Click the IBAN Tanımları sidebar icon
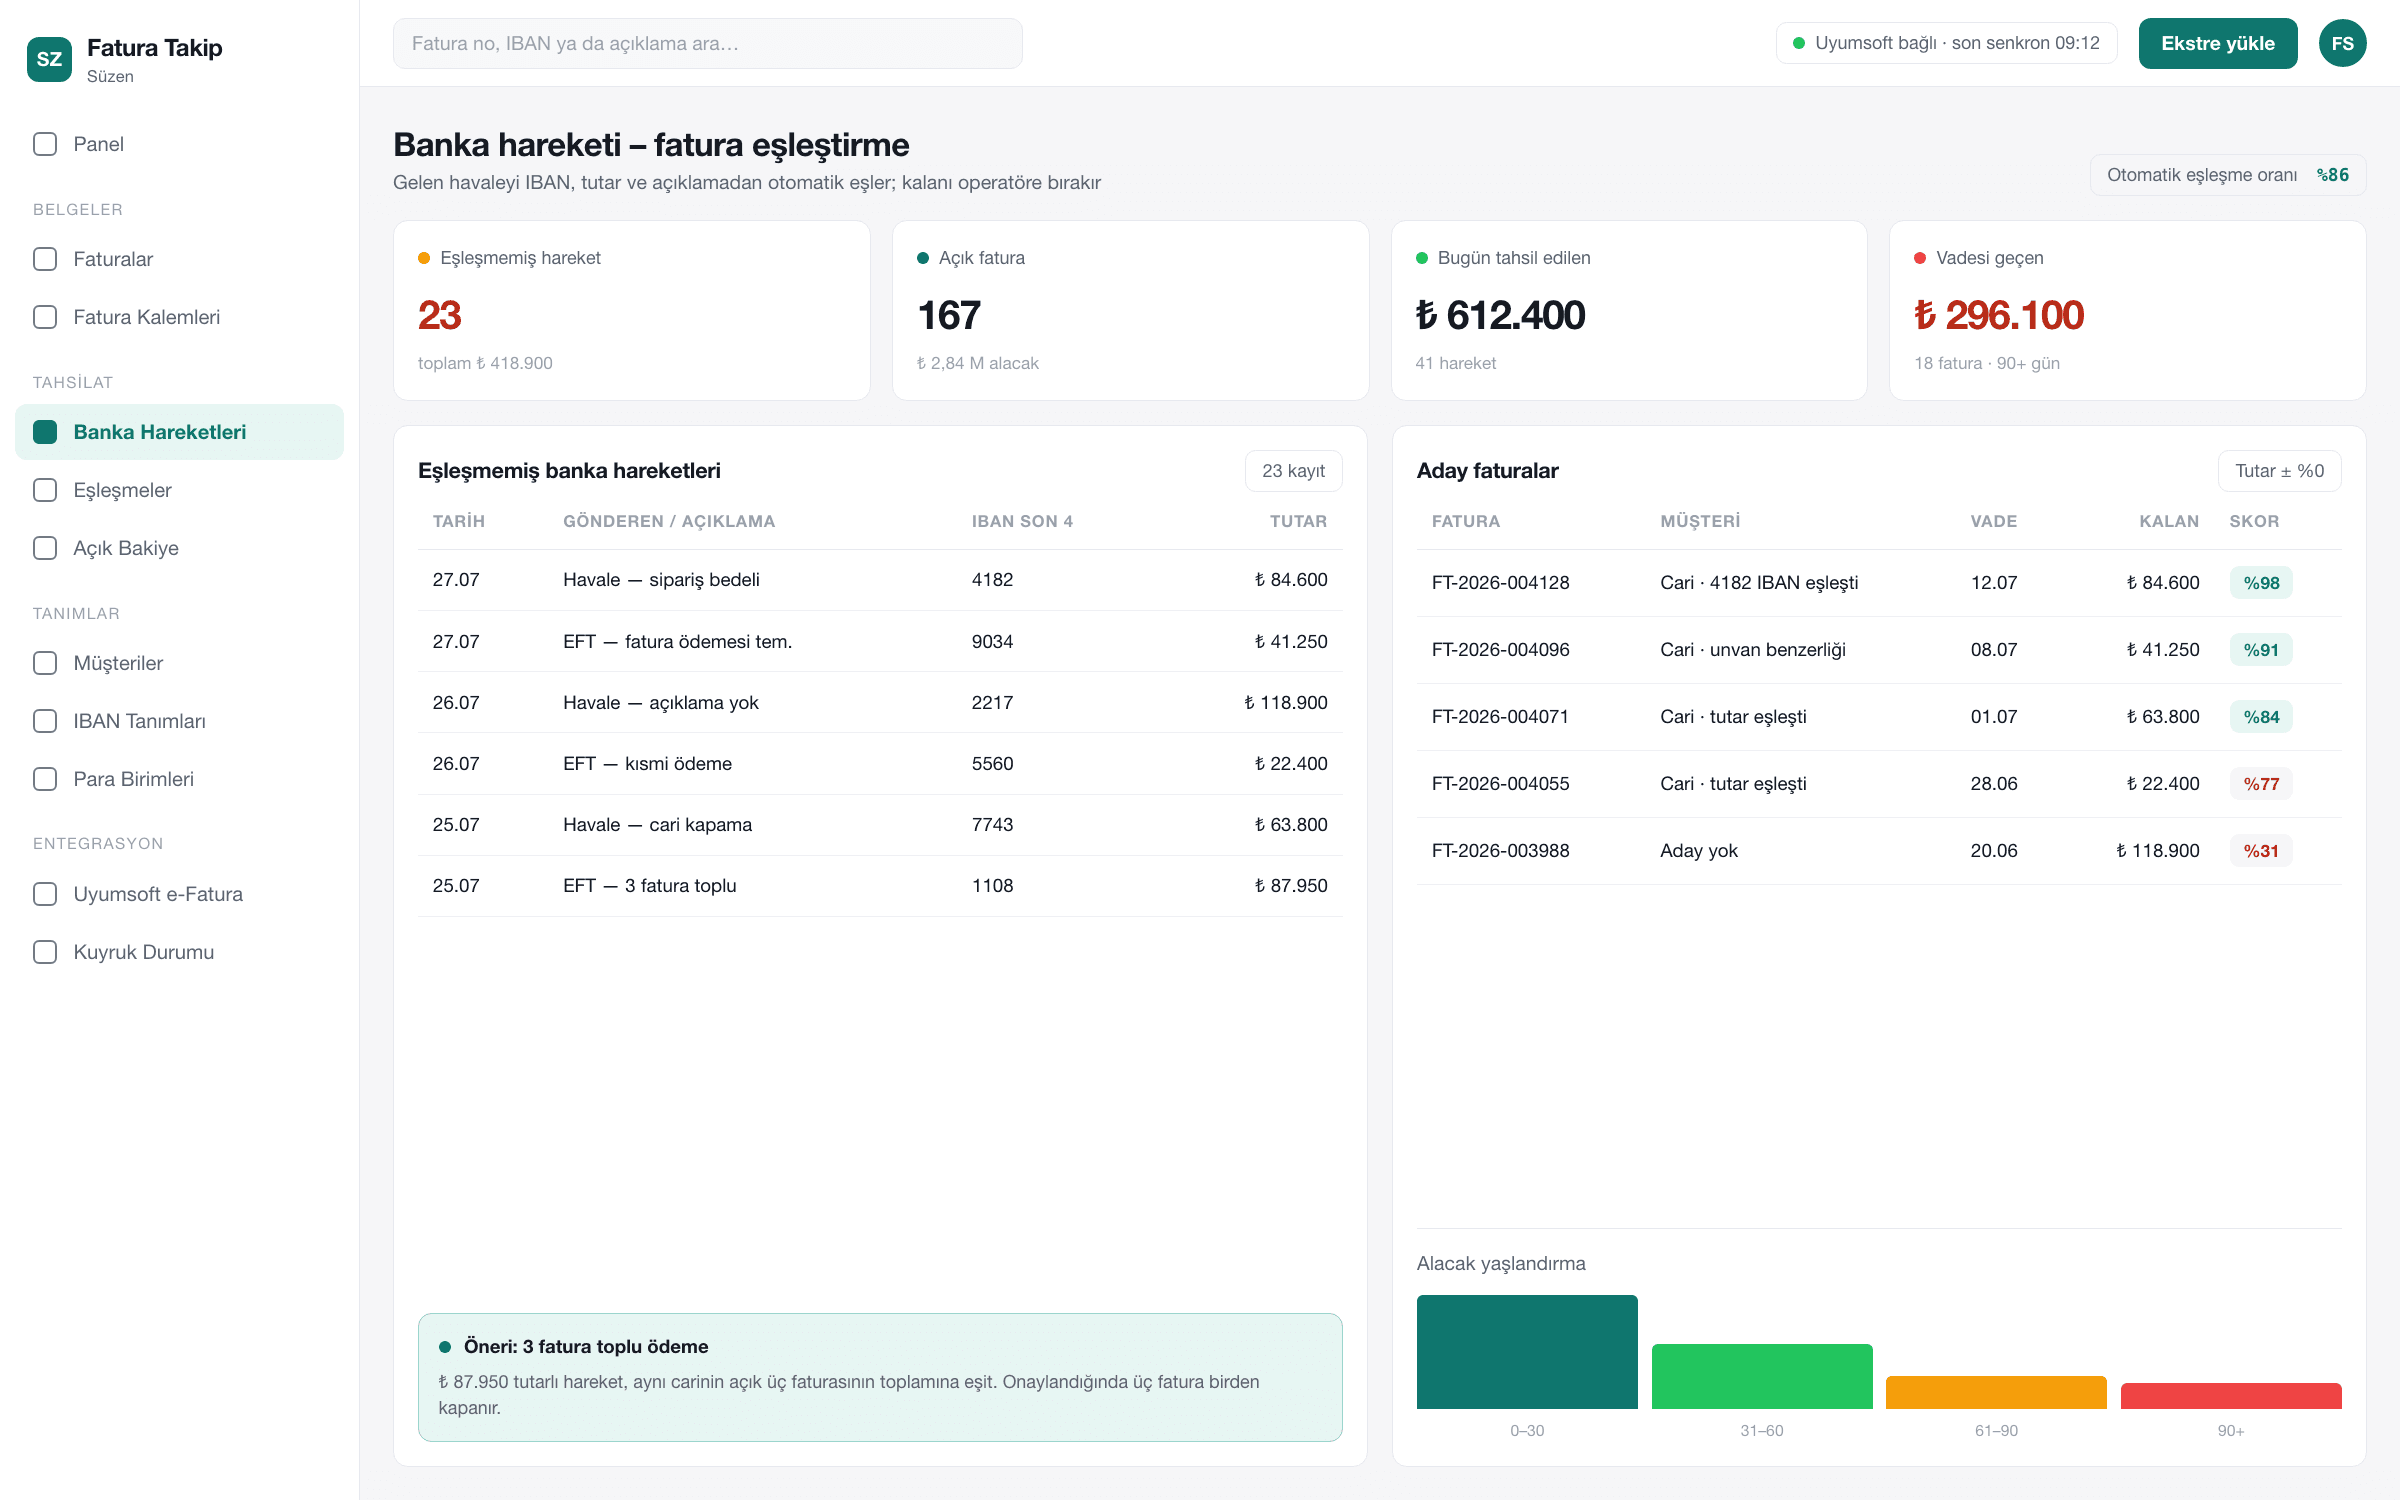The image size is (2400, 1500). [45, 721]
